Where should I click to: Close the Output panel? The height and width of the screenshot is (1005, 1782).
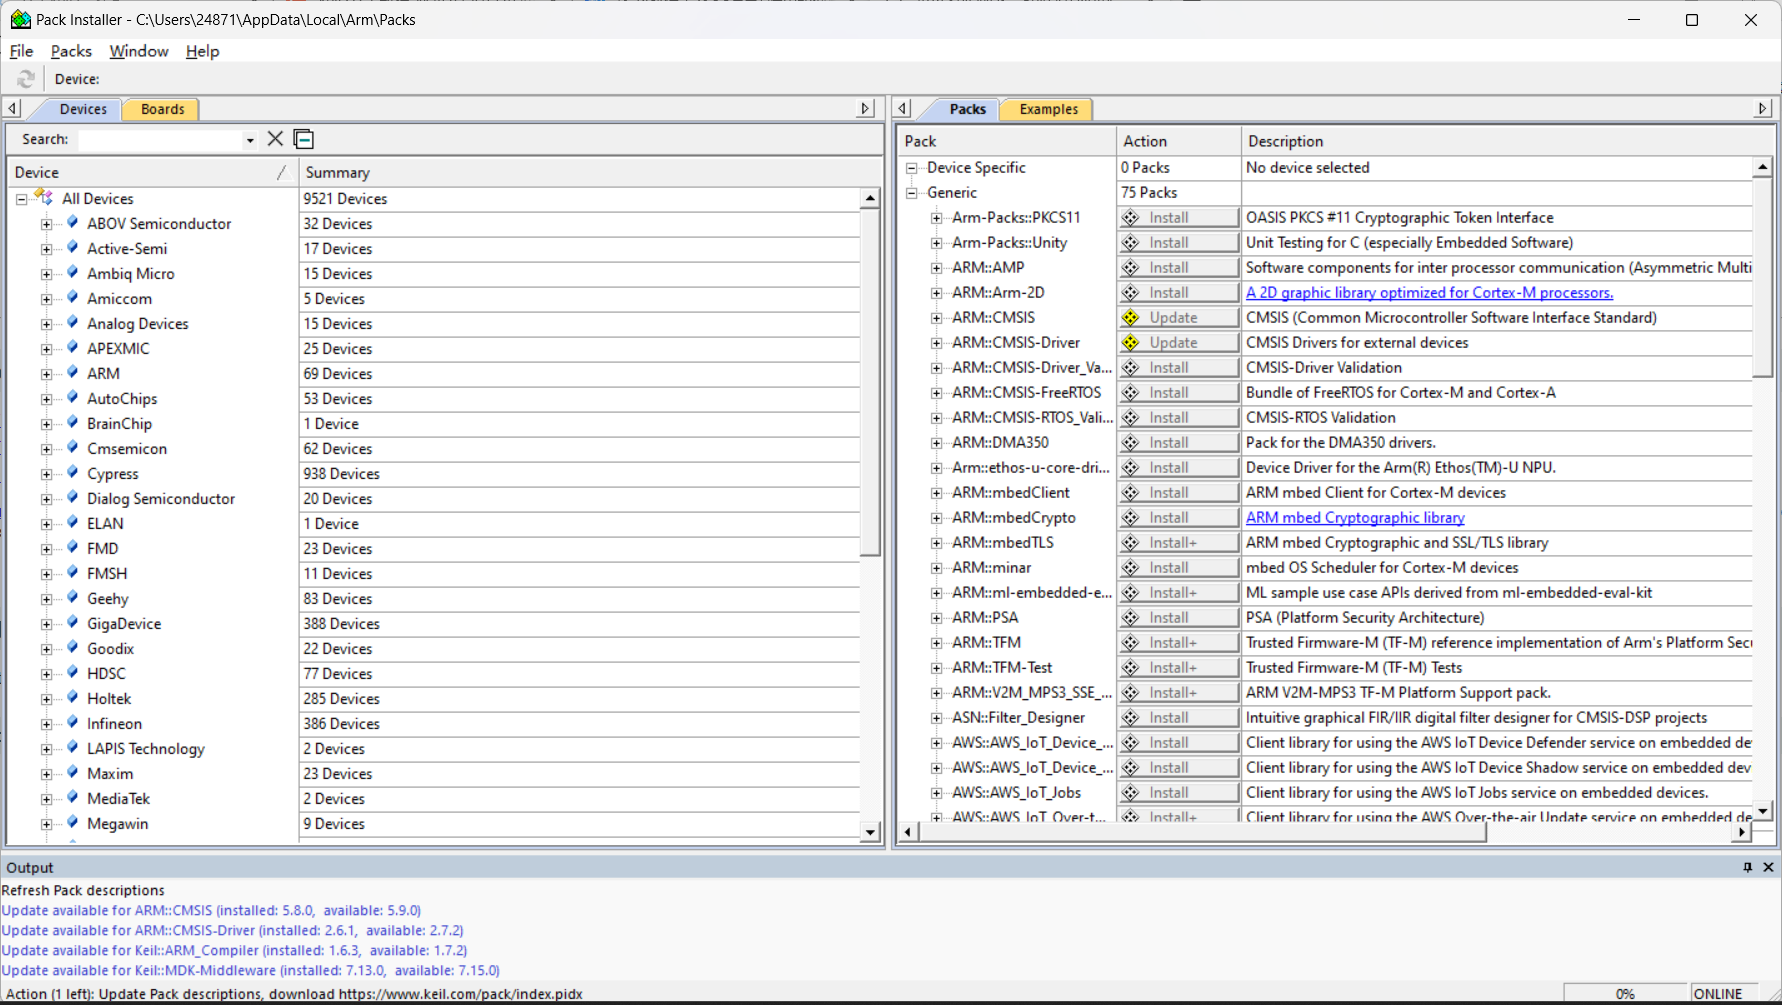point(1768,867)
